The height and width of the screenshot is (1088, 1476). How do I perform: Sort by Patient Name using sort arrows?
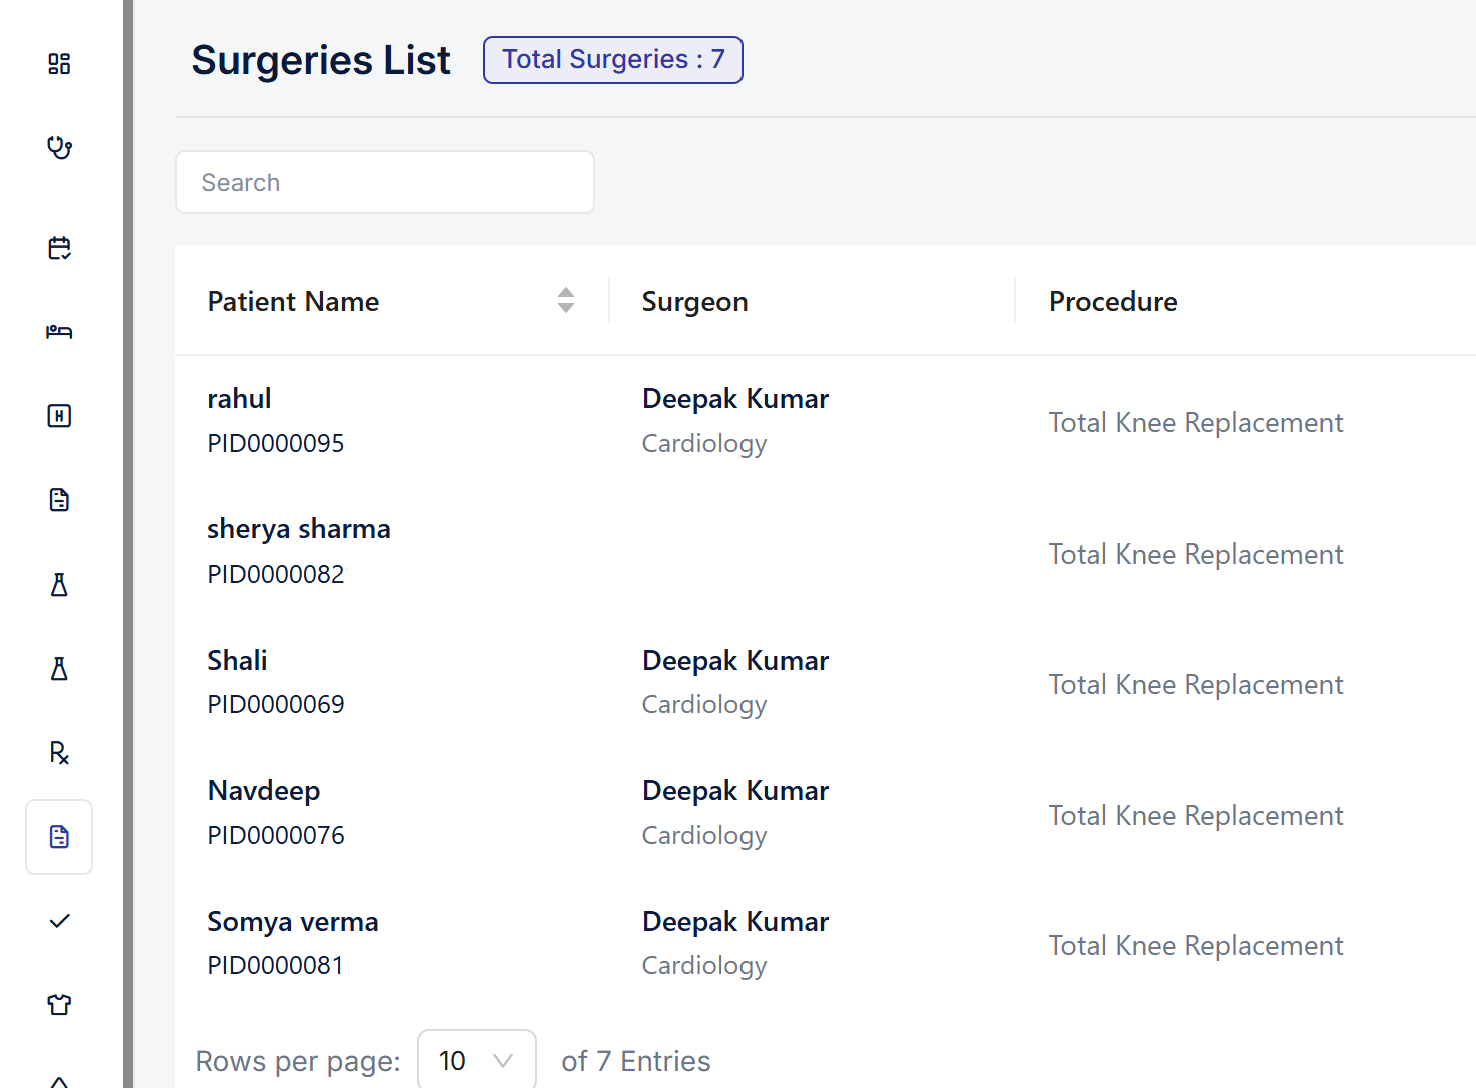(566, 300)
